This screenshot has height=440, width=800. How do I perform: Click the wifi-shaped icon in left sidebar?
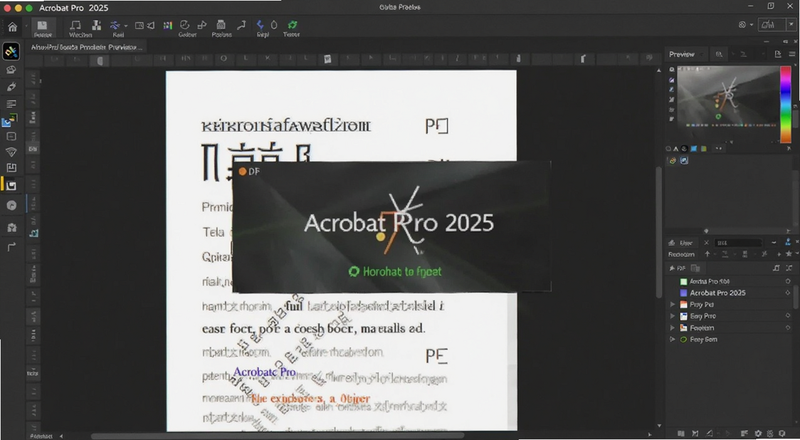coord(11,152)
